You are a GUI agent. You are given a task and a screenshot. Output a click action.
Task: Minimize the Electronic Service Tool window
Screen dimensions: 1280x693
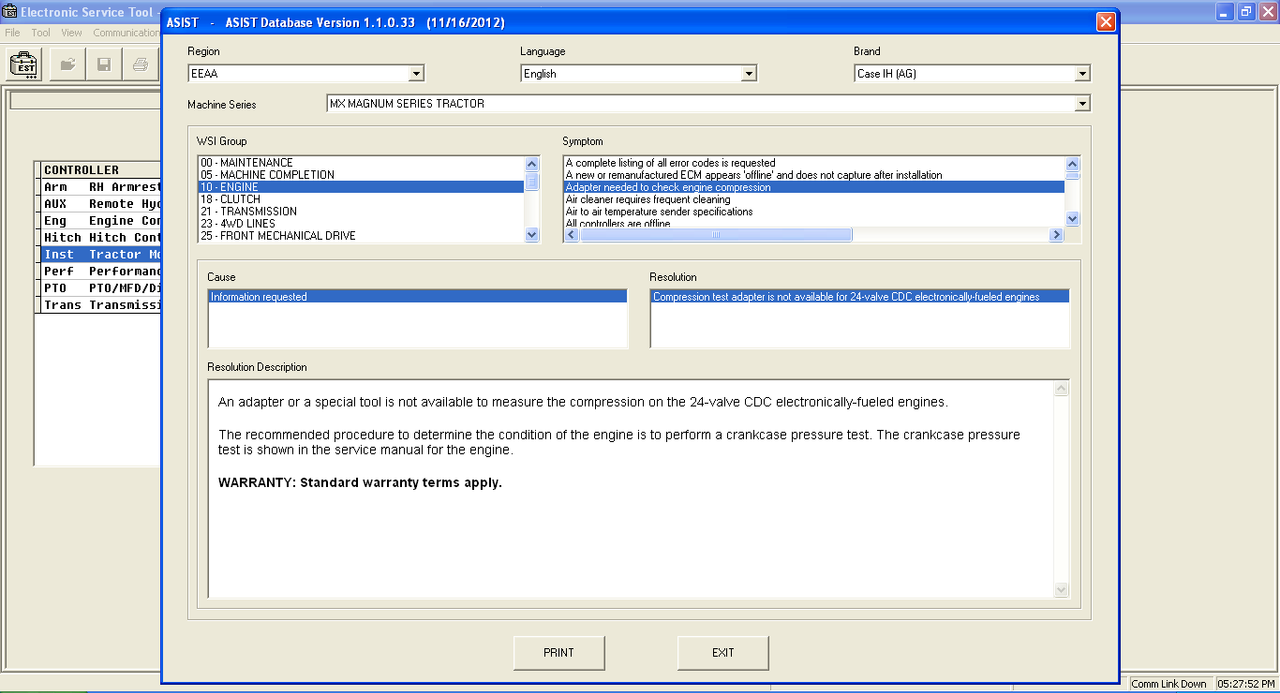[1226, 12]
